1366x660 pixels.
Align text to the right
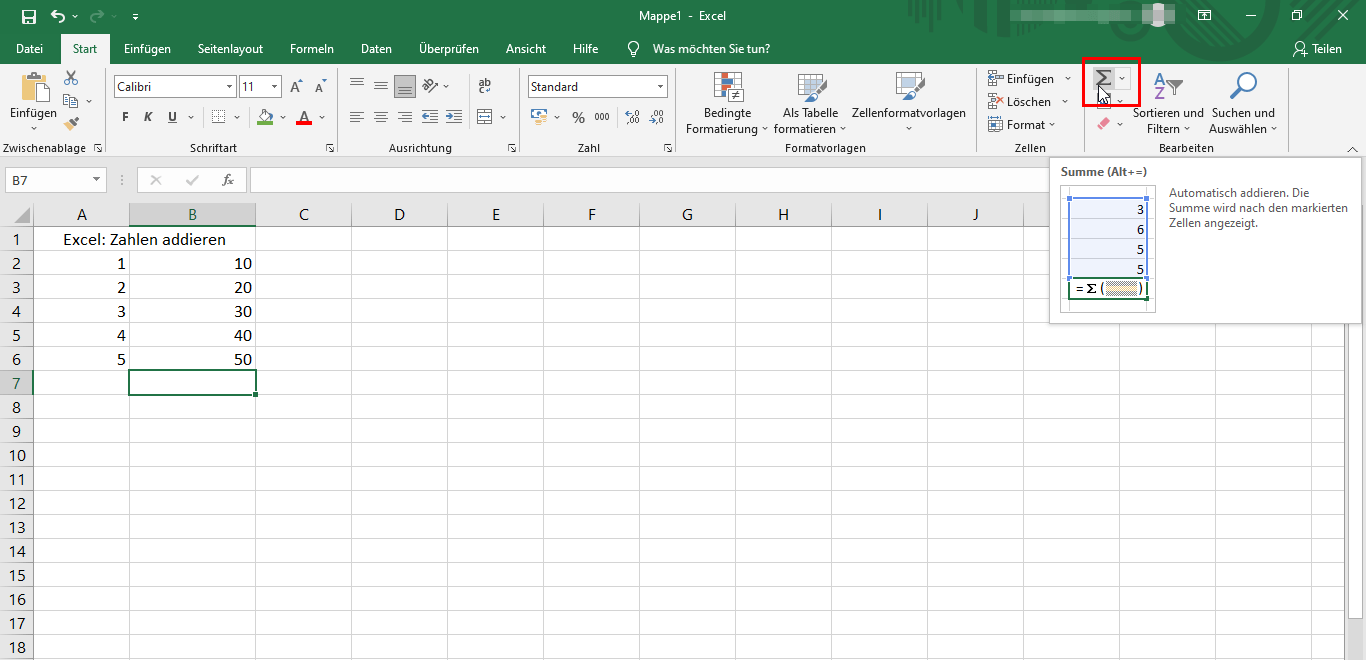click(405, 117)
